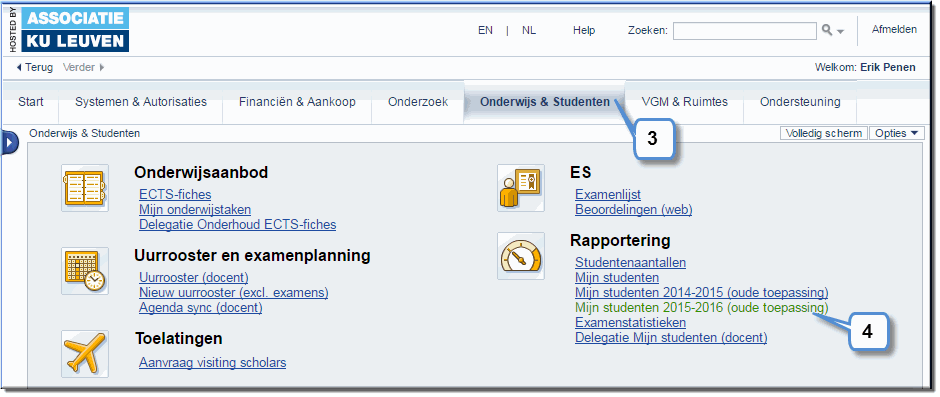The image size is (940, 397).
Task: Open Nieuw uurrooster (excl. examens)
Action: coord(234,293)
